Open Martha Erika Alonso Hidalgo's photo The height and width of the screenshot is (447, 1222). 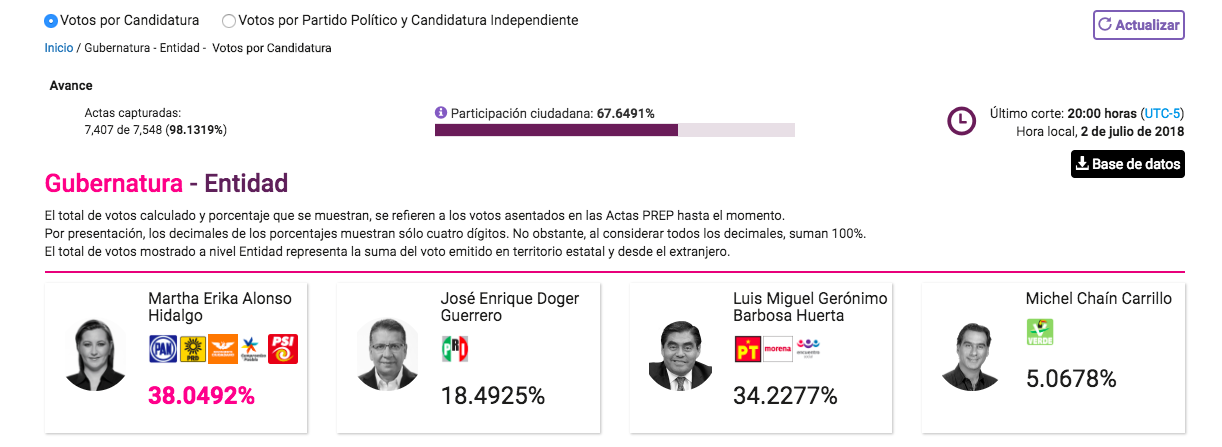tap(96, 356)
